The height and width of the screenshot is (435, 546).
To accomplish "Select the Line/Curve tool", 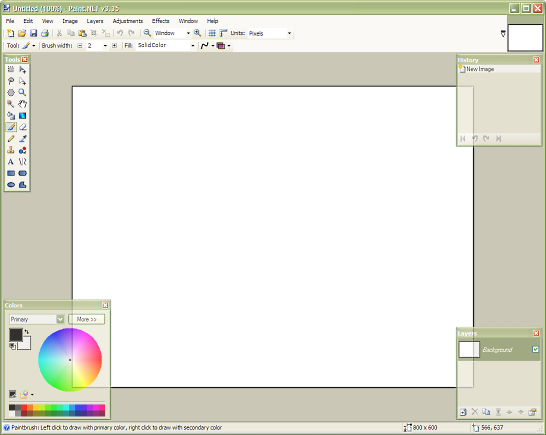I will pos(22,162).
